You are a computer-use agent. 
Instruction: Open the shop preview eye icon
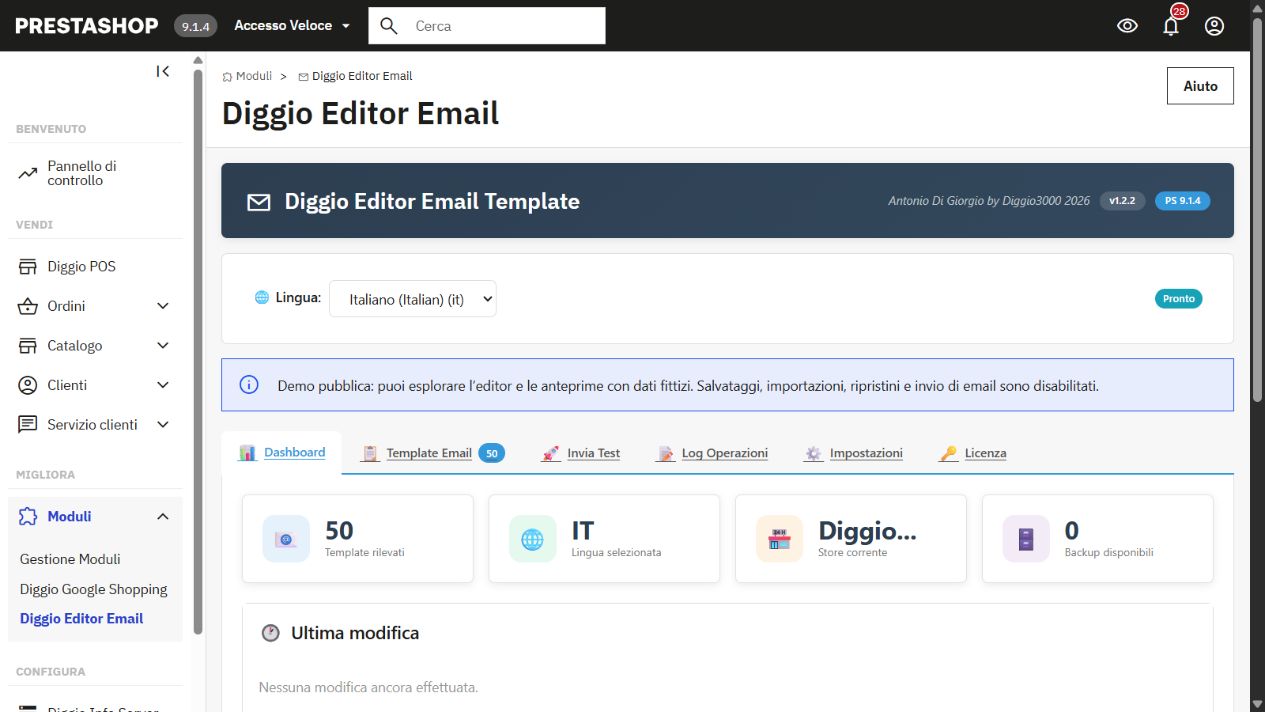pos(1127,26)
